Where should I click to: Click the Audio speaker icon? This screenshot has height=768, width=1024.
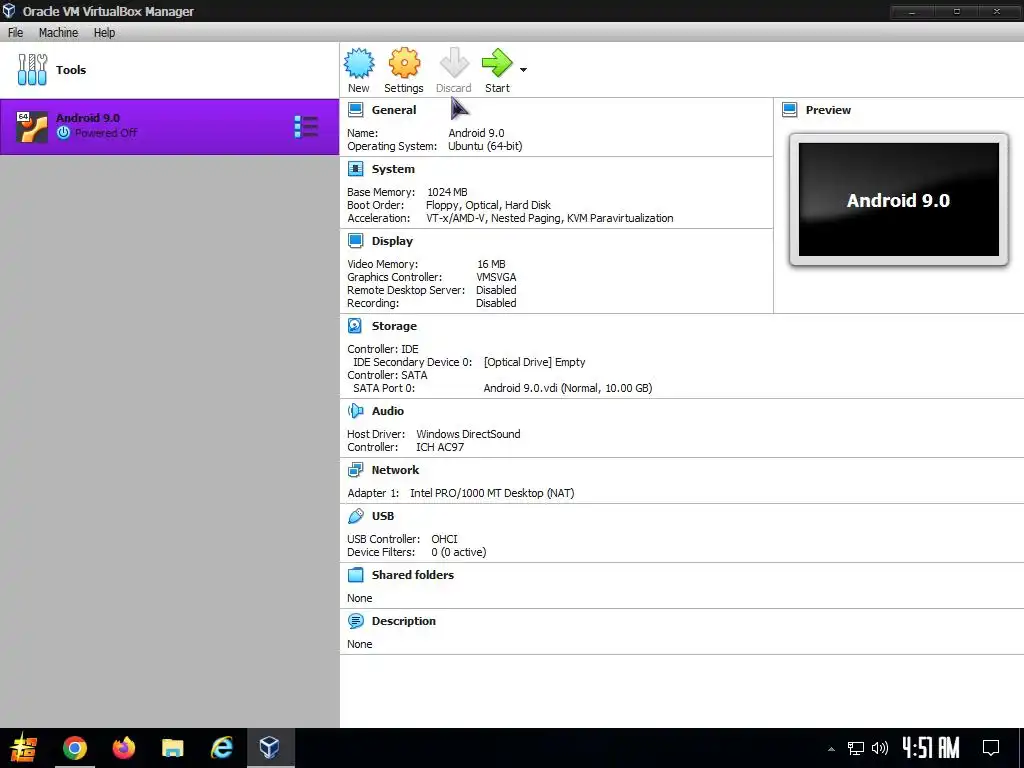355,411
